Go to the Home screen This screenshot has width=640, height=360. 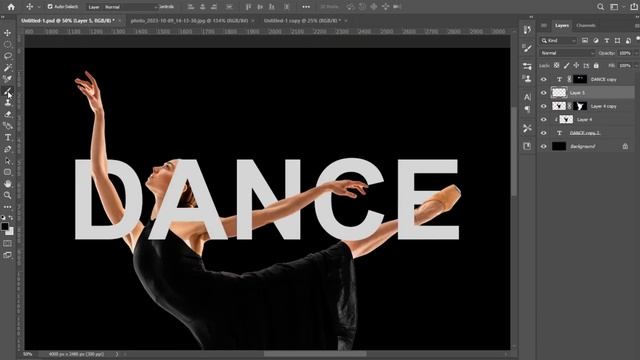11,7
